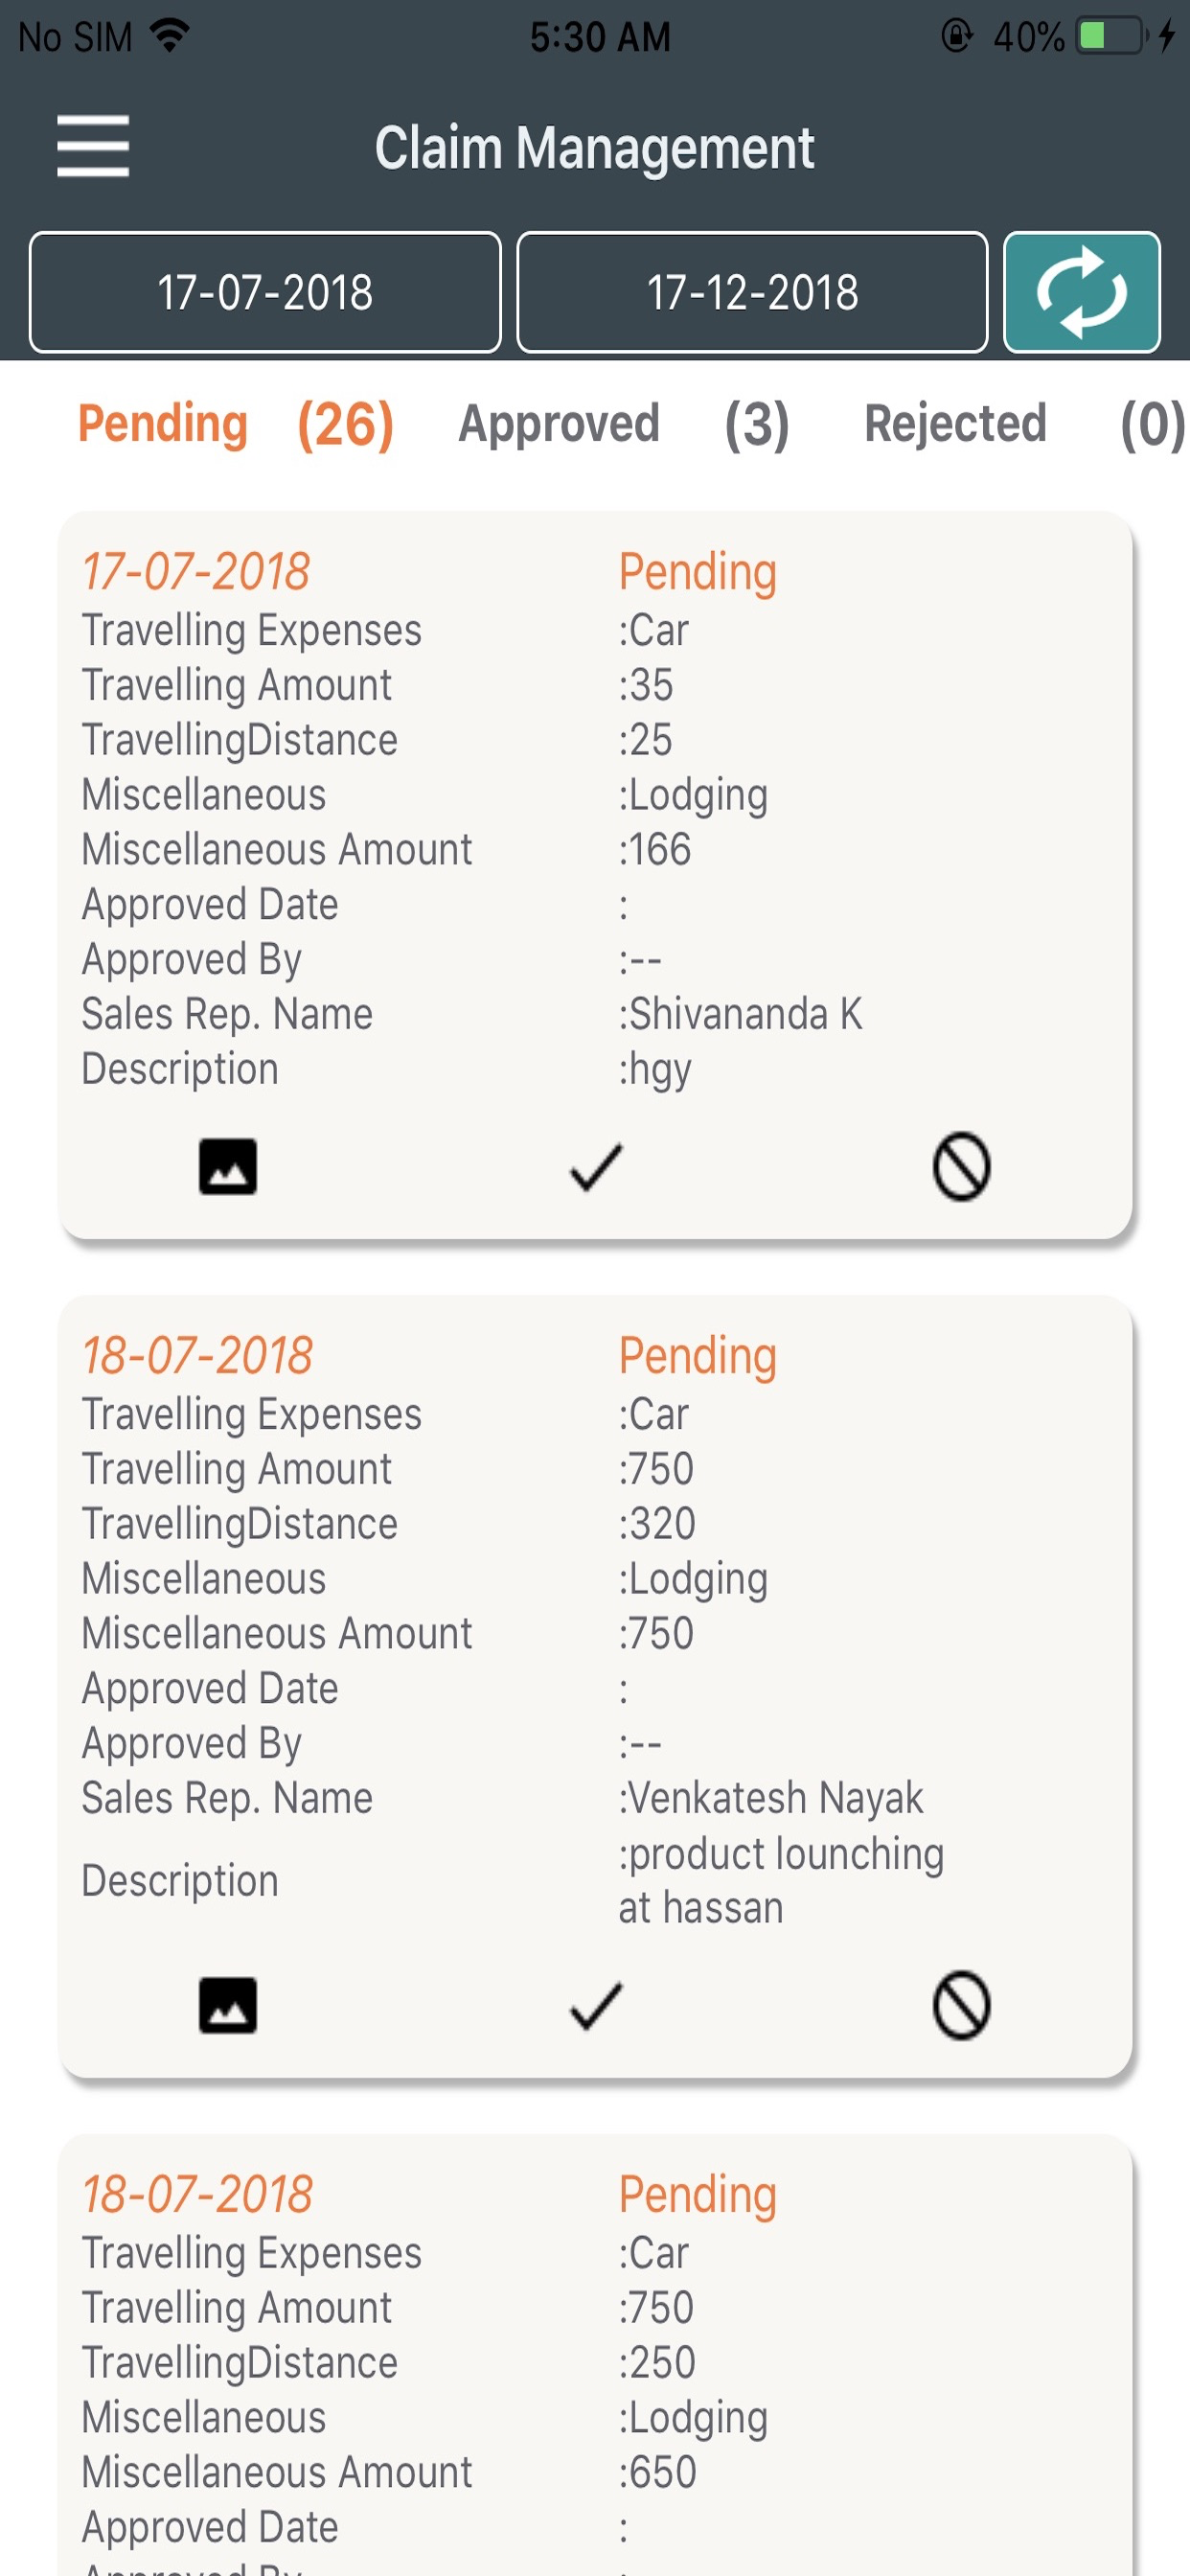Switch to the Pending tab
Viewport: 1190px width, 2576px height.
click(163, 423)
